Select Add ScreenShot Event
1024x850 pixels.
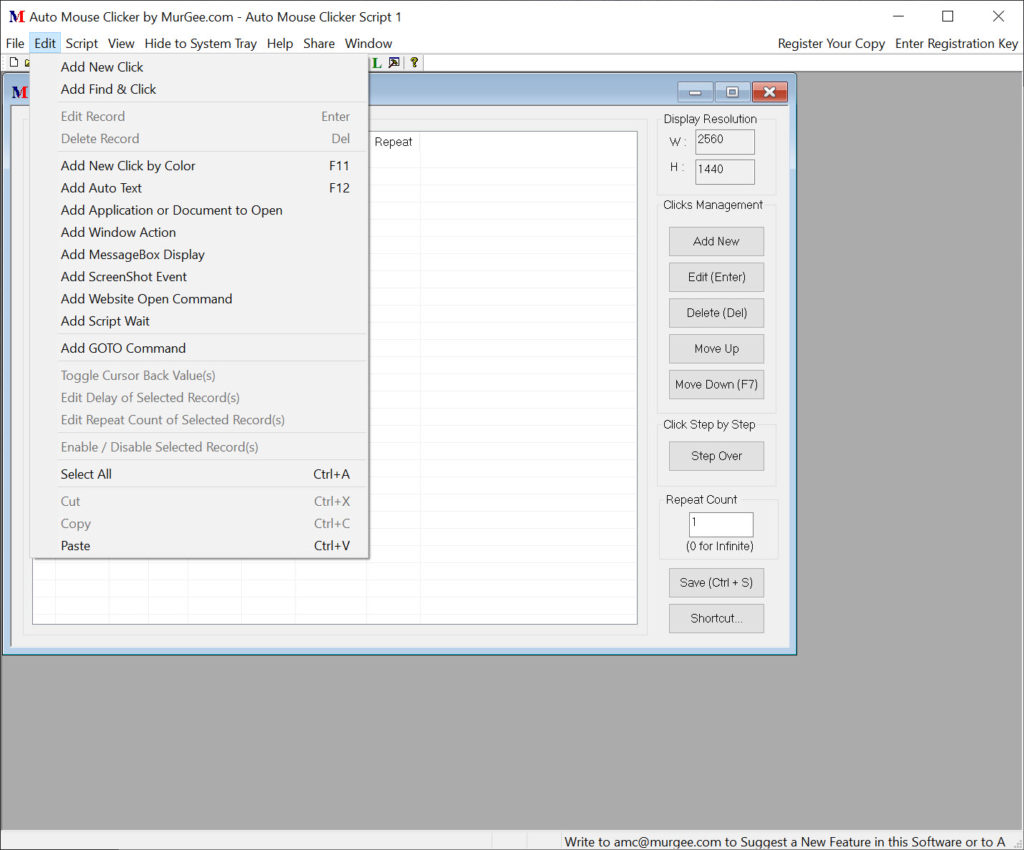[x=199, y=277]
